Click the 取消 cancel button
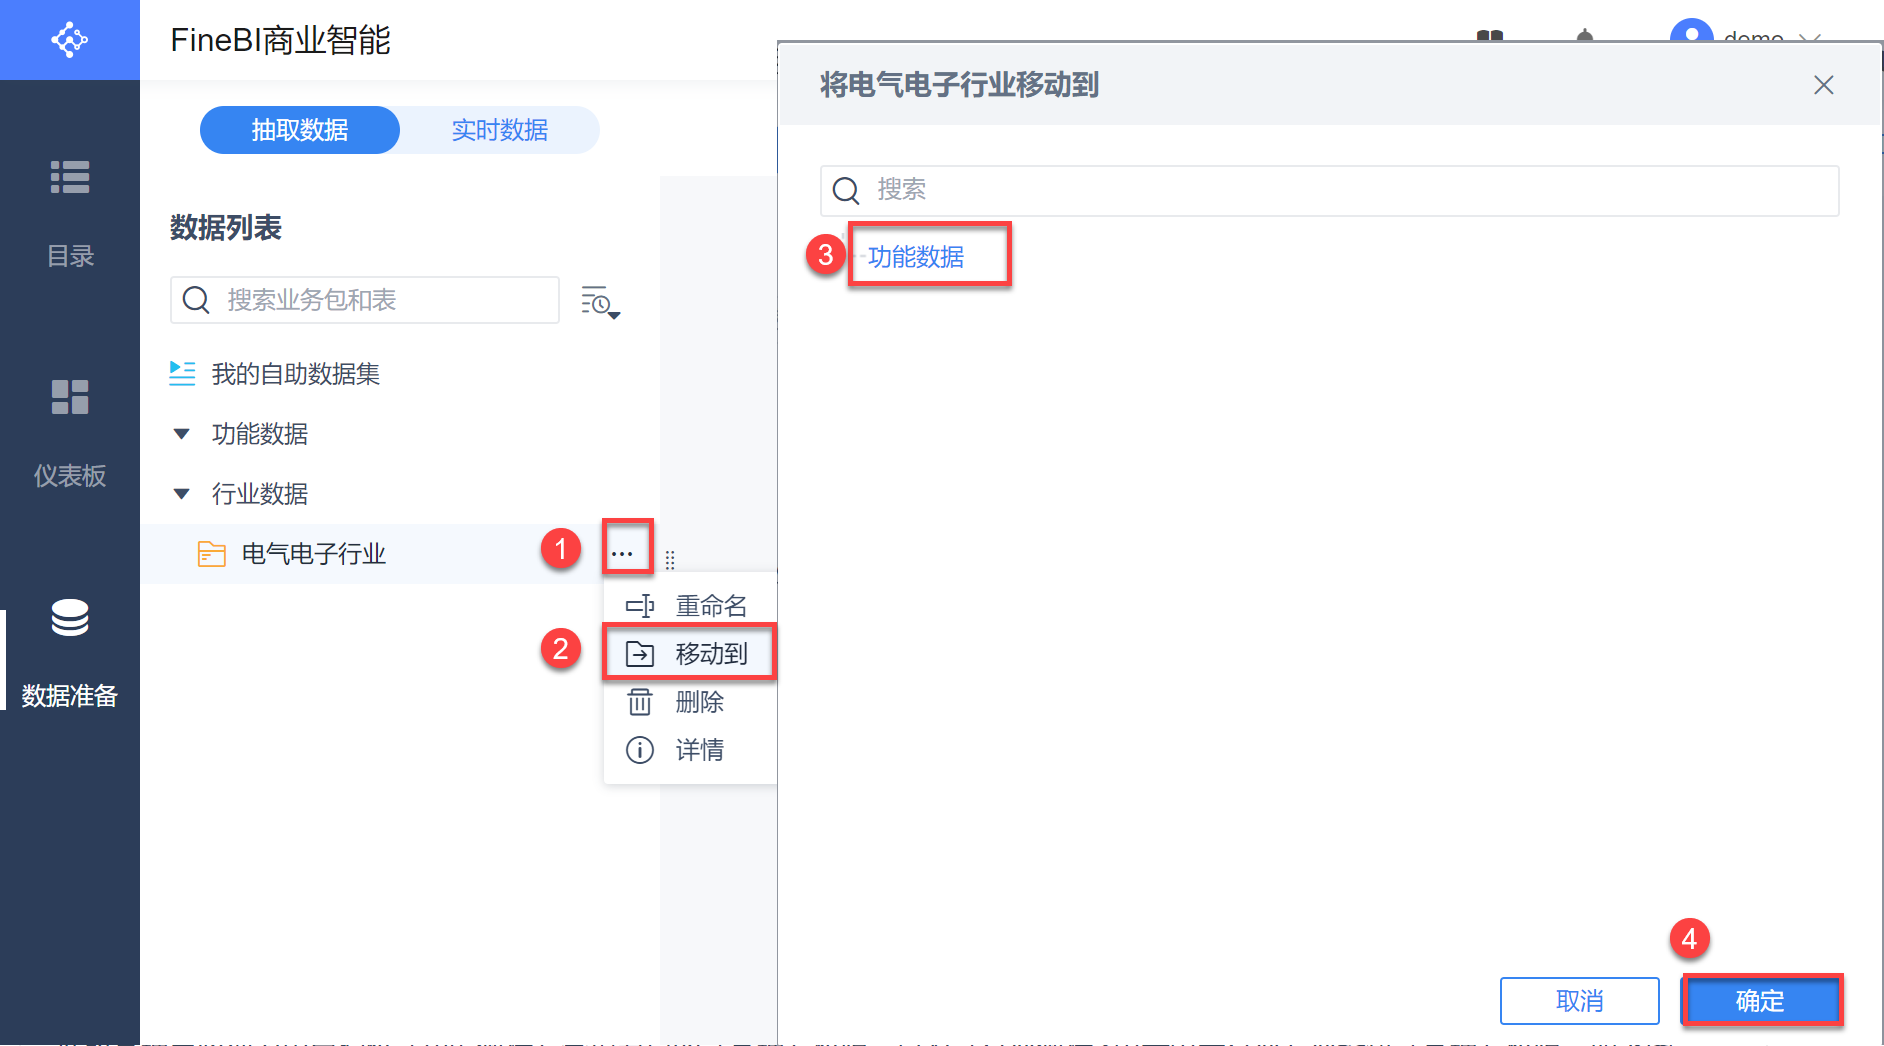1884x1046 pixels. (x=1579, y=1001)
